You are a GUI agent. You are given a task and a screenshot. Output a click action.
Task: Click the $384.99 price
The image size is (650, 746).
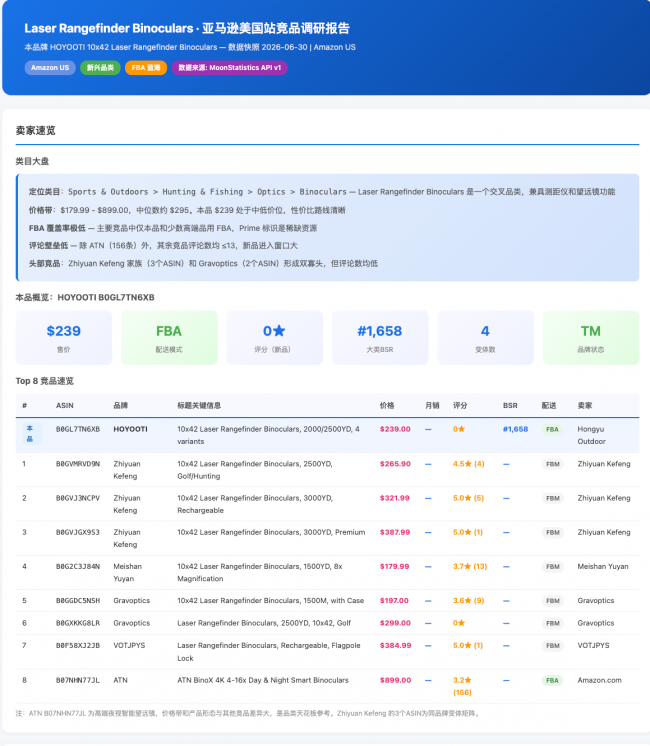pos(395,646)
